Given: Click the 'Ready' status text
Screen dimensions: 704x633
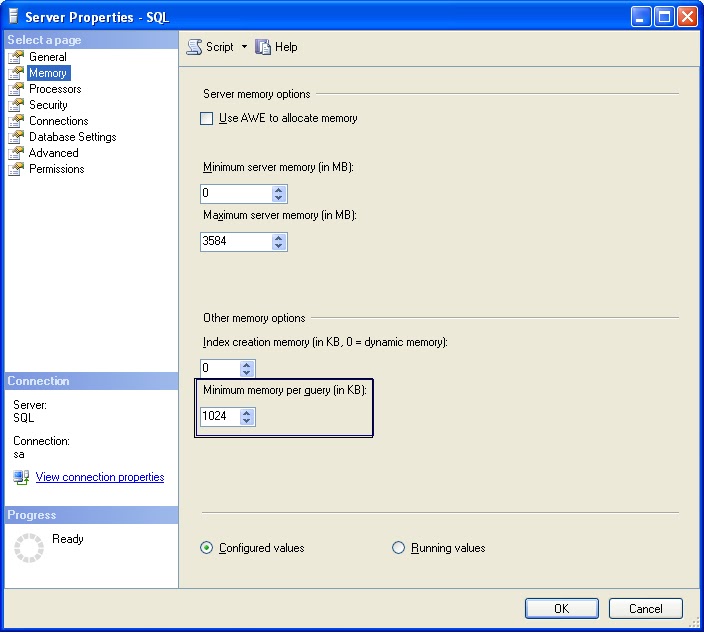Looking at the screenshot, I should tap(68, 539).
